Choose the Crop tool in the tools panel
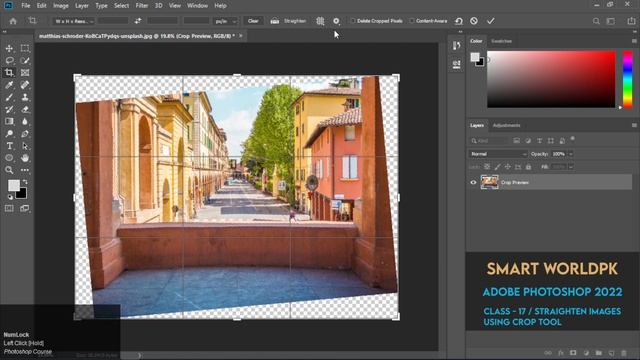 pyautogui.click(x=9, y=73)
